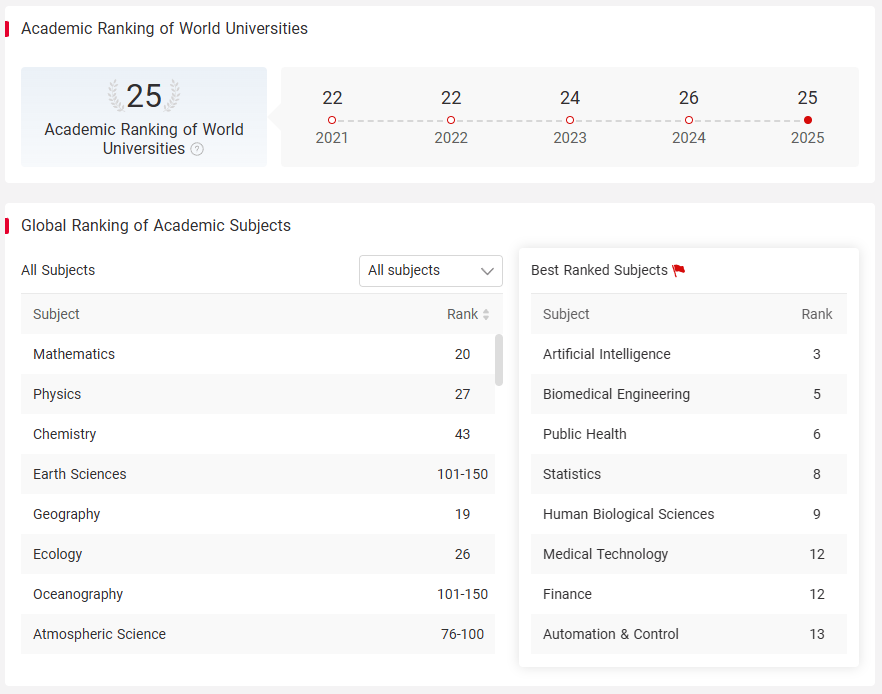Click the Rank column header in All Subjects

click(x=462, y=314)
